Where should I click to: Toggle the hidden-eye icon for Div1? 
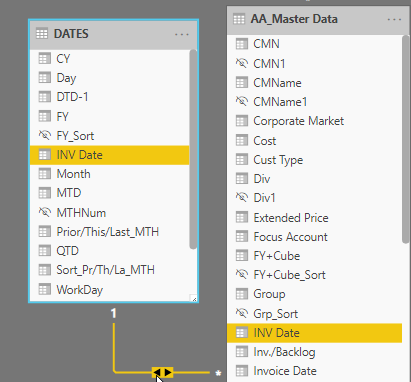242,197
